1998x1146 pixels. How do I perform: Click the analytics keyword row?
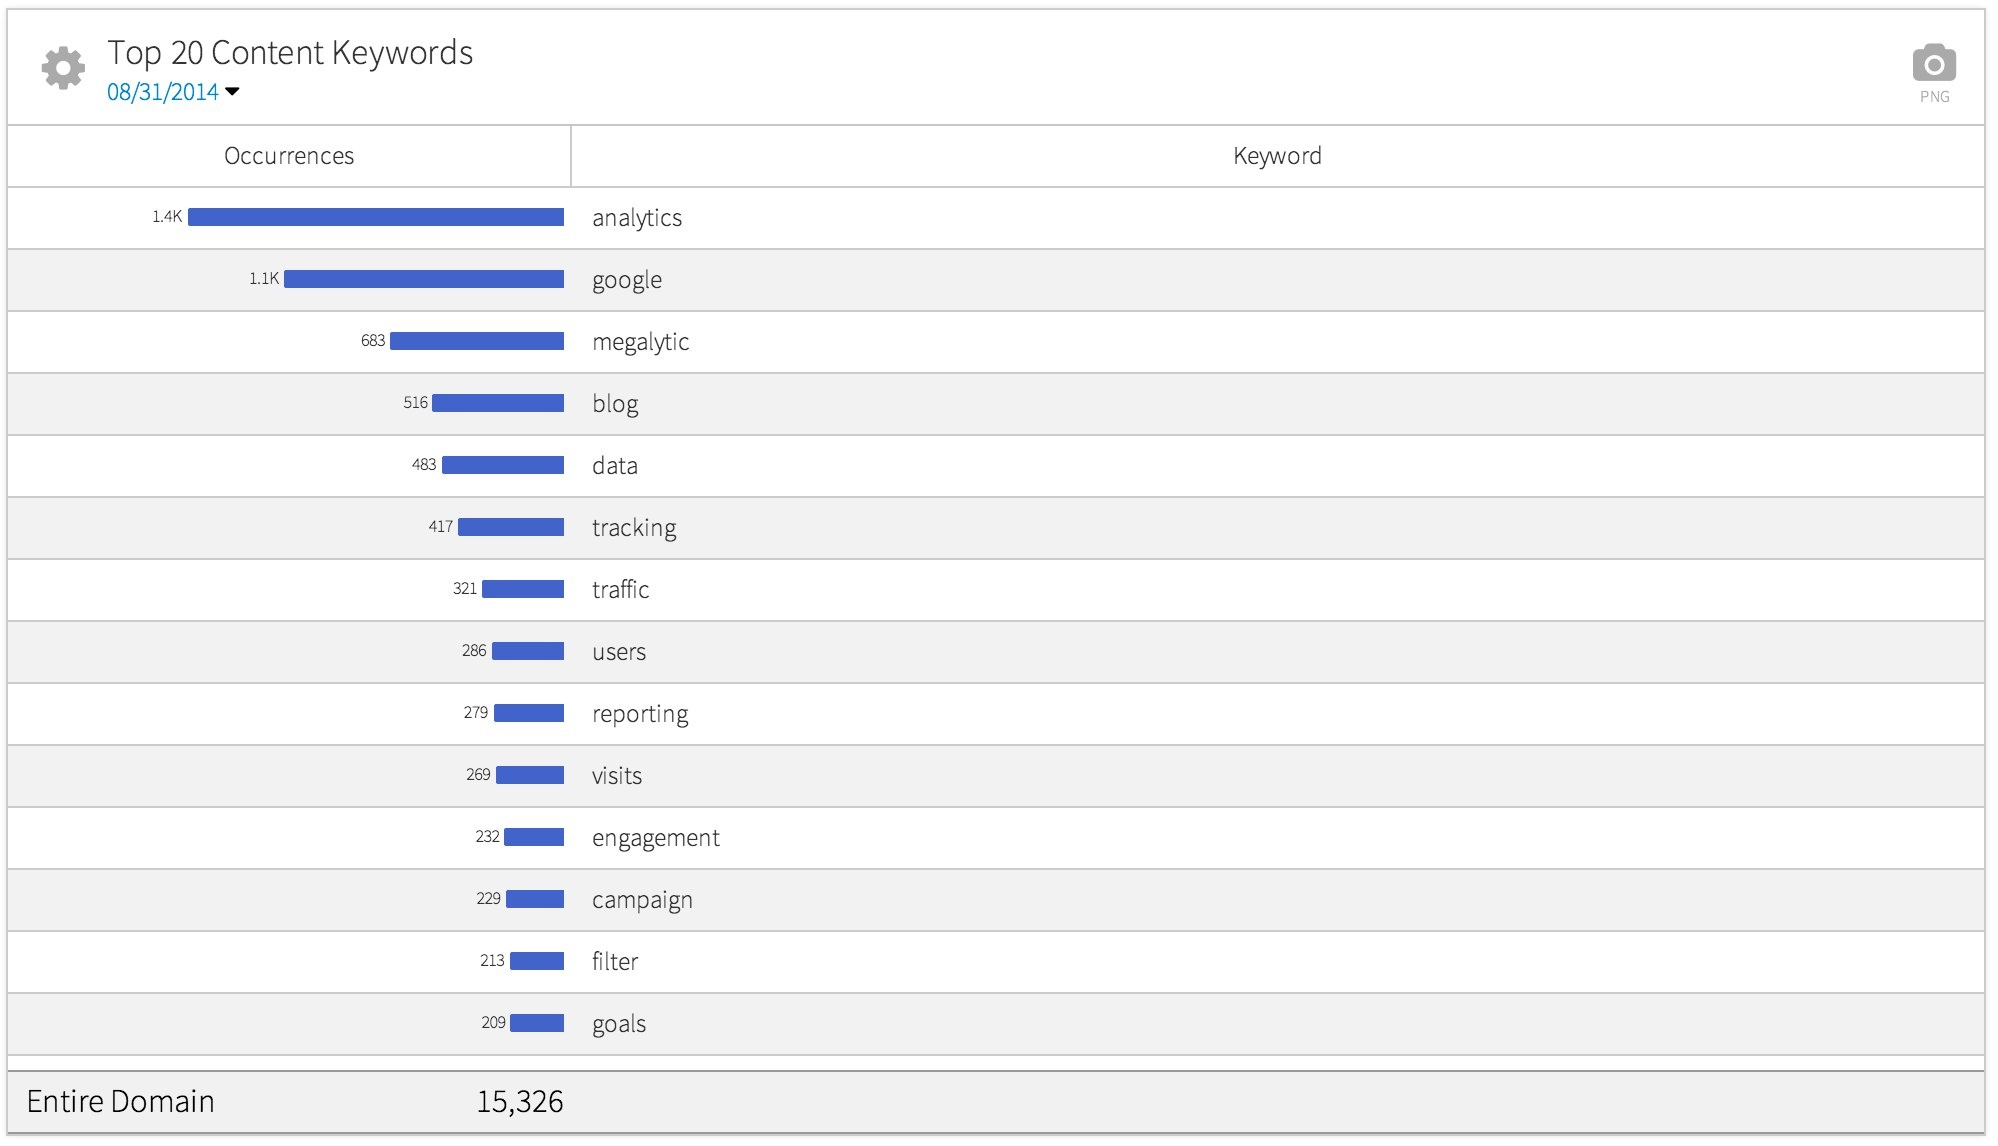[637, 218]
